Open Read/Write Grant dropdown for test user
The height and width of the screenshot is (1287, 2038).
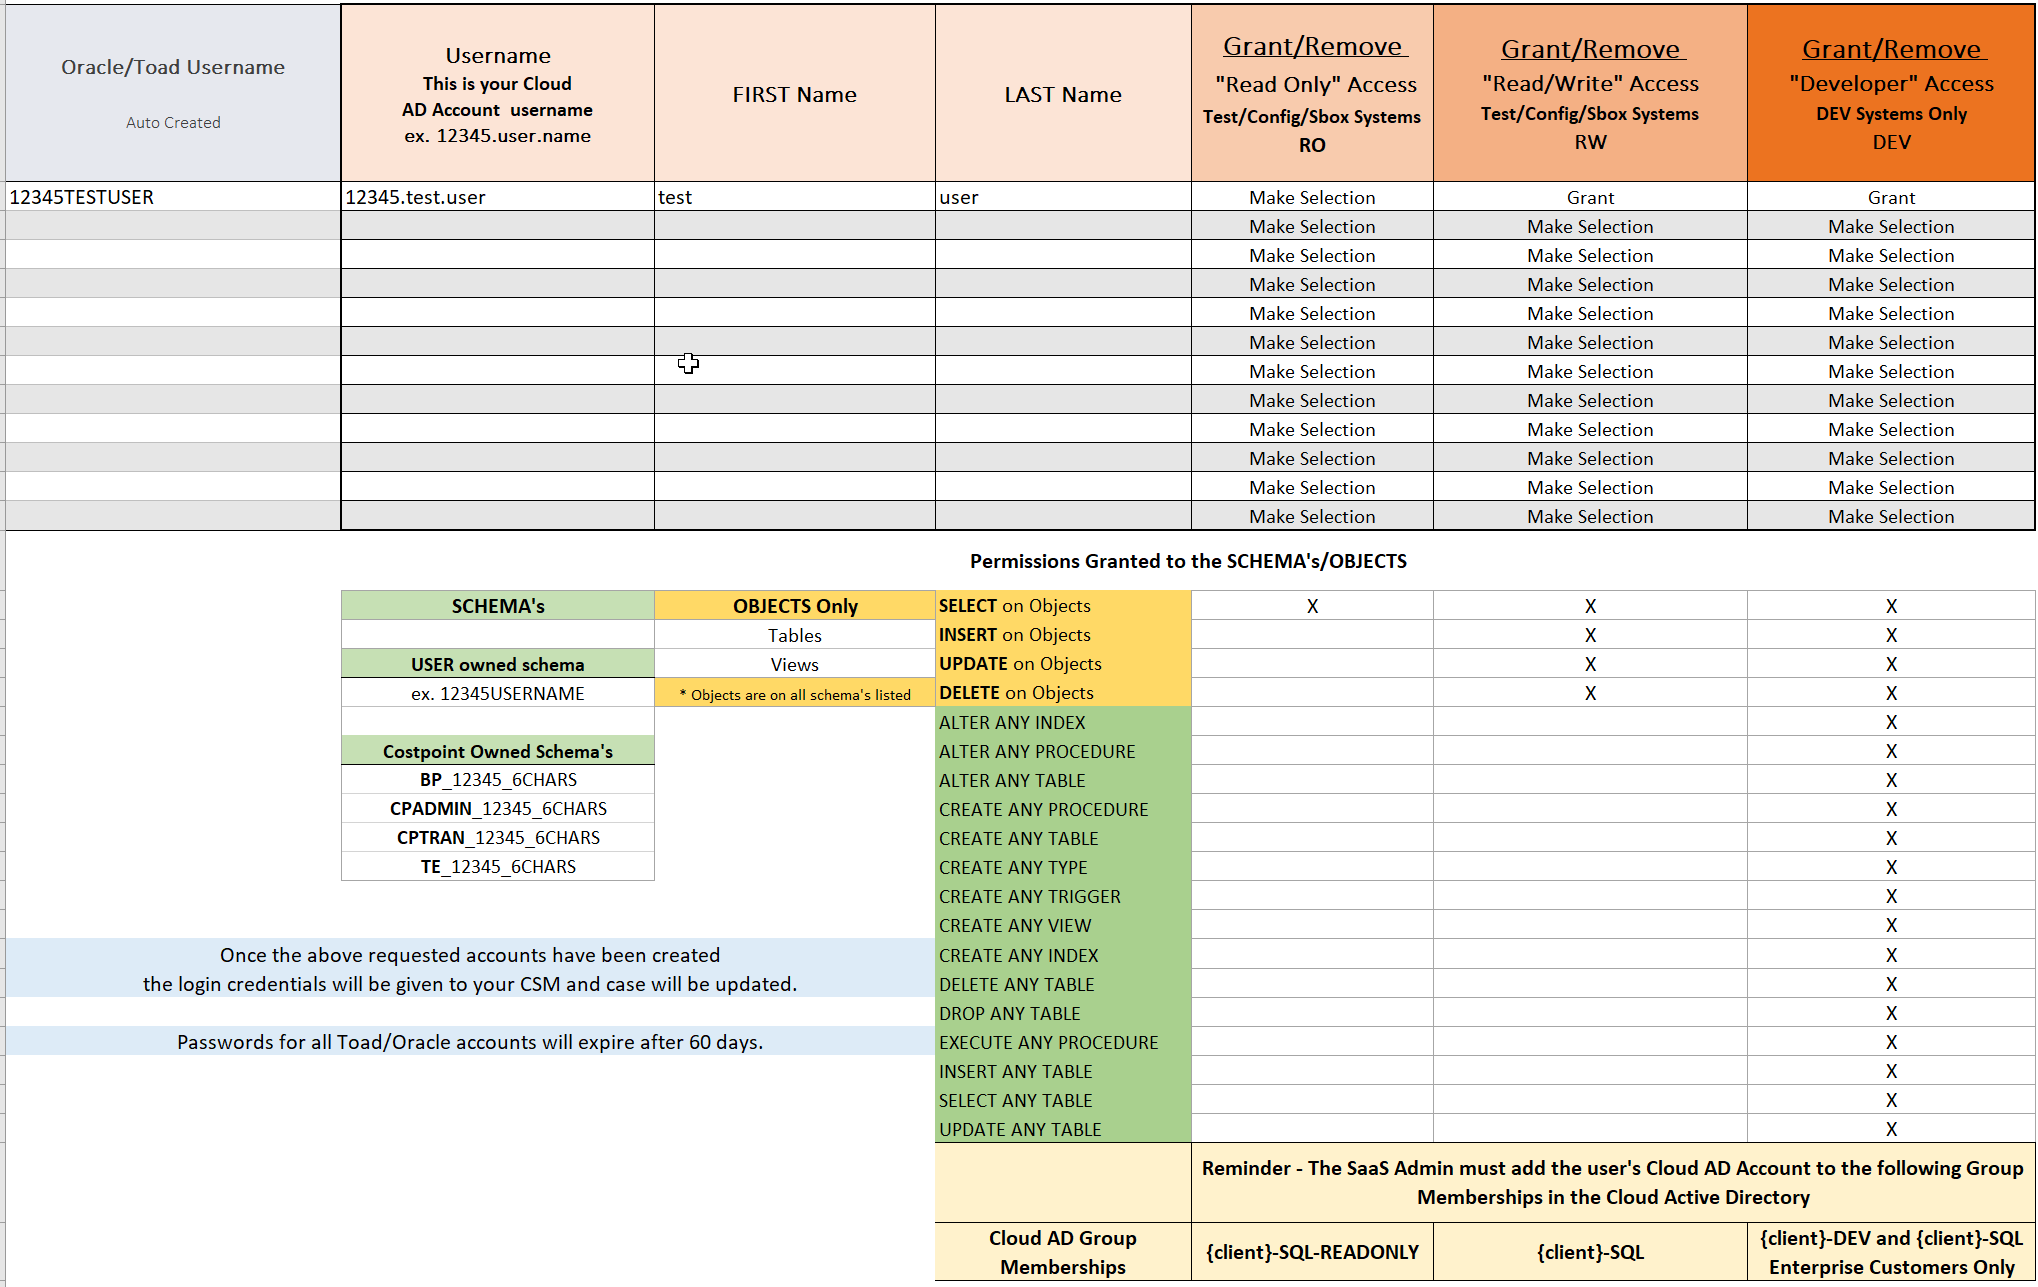point(1589,197)
